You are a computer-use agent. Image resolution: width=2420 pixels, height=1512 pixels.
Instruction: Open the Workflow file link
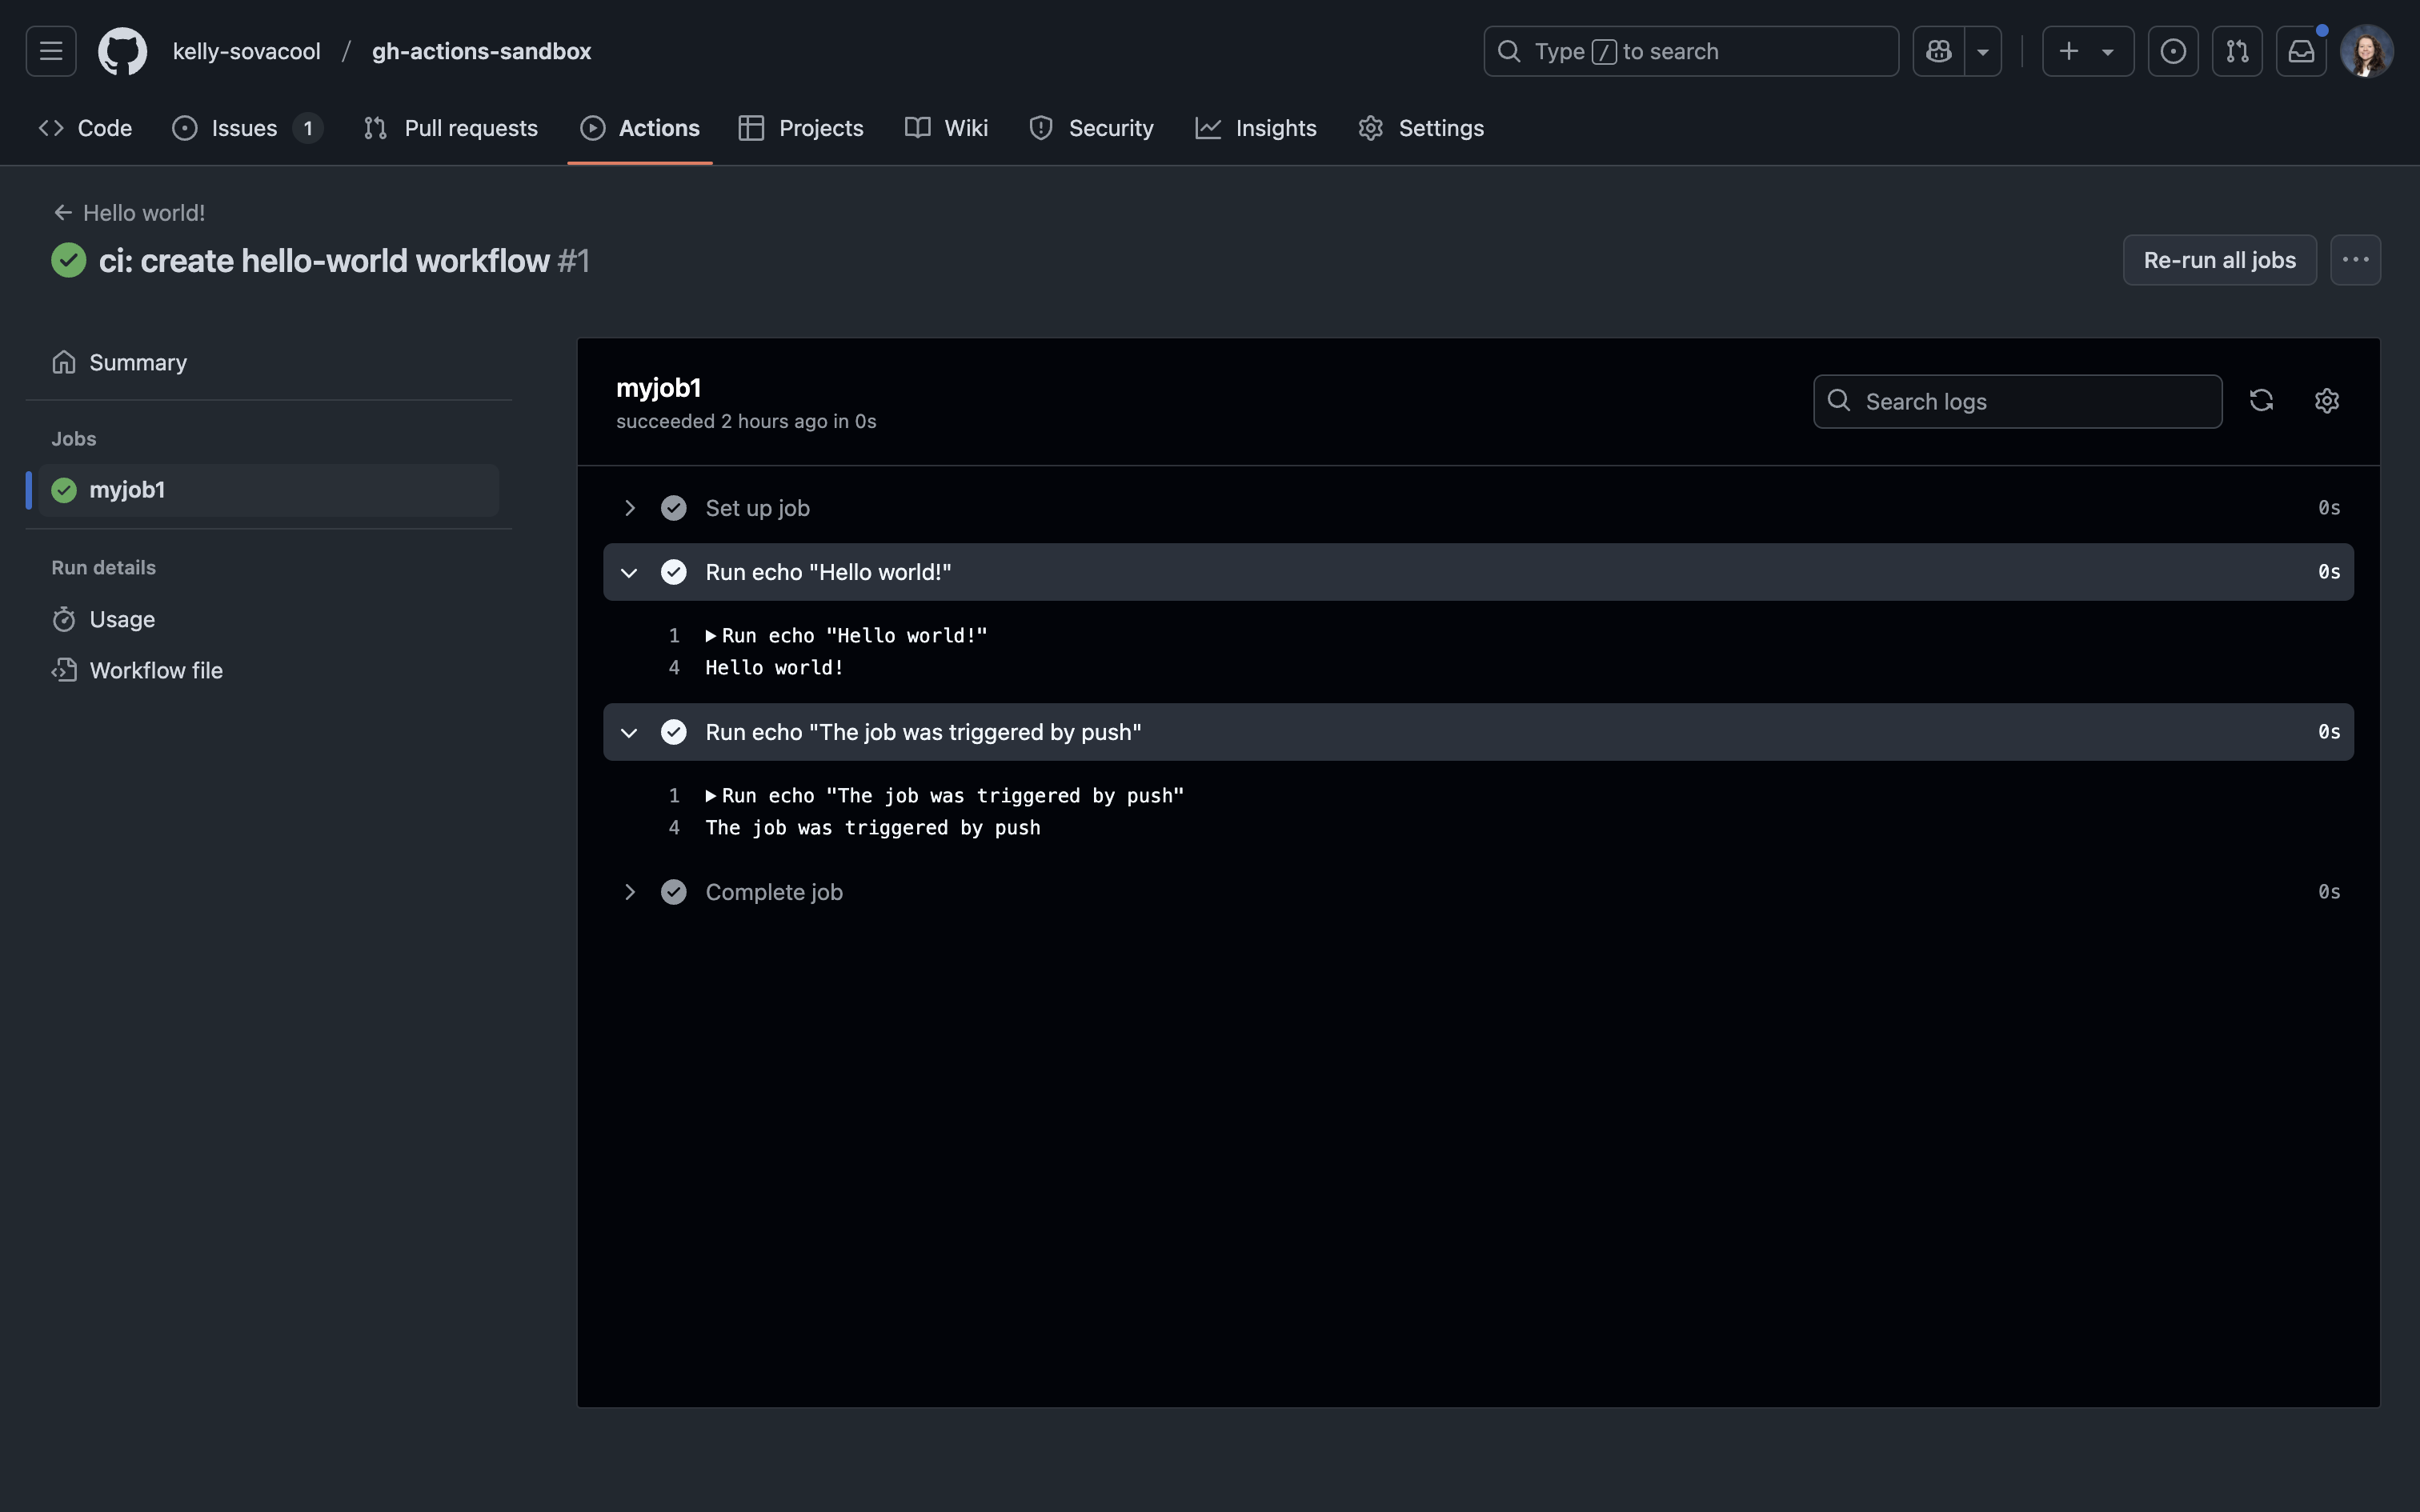(156, 670)
